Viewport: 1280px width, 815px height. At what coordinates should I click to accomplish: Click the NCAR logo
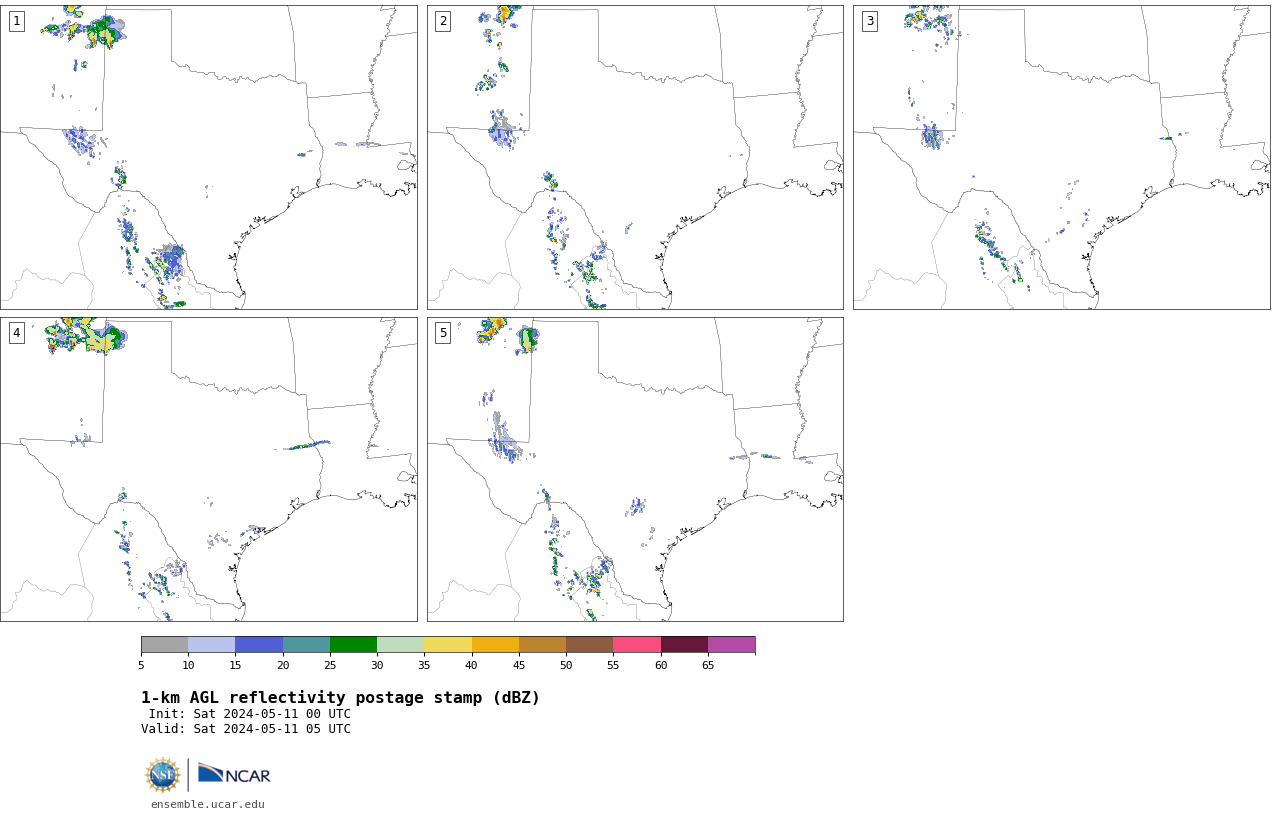[x=234, y=774]
